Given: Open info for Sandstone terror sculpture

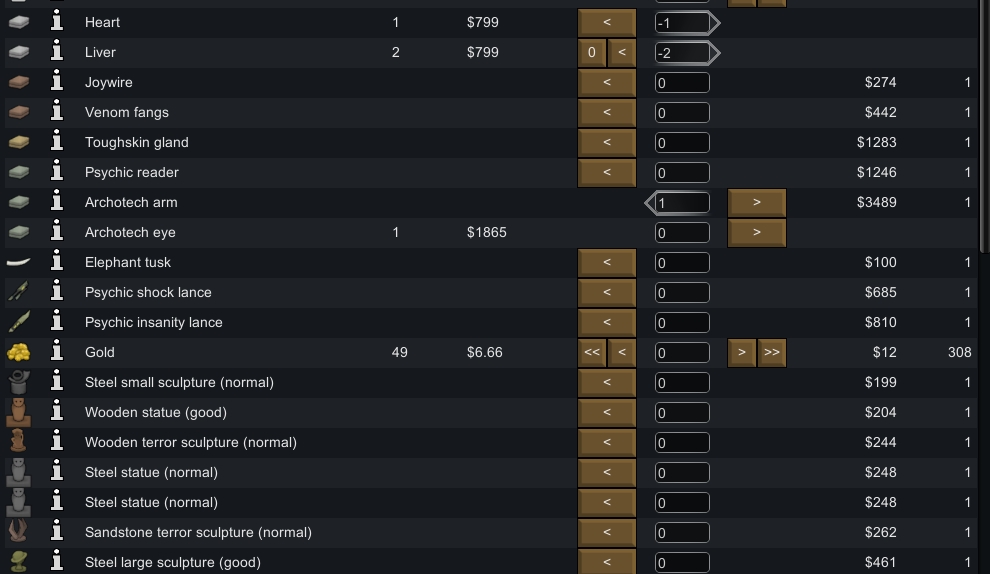Looking at the screenshot, I should [57, 532].
